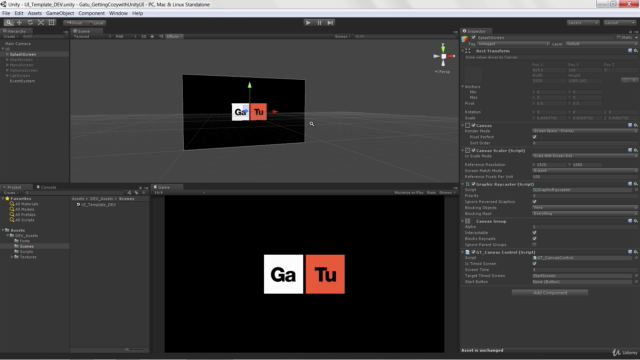Viewport: 640px width, 360px height.
Task: Collapse the Anchors section
Action: 462,87
